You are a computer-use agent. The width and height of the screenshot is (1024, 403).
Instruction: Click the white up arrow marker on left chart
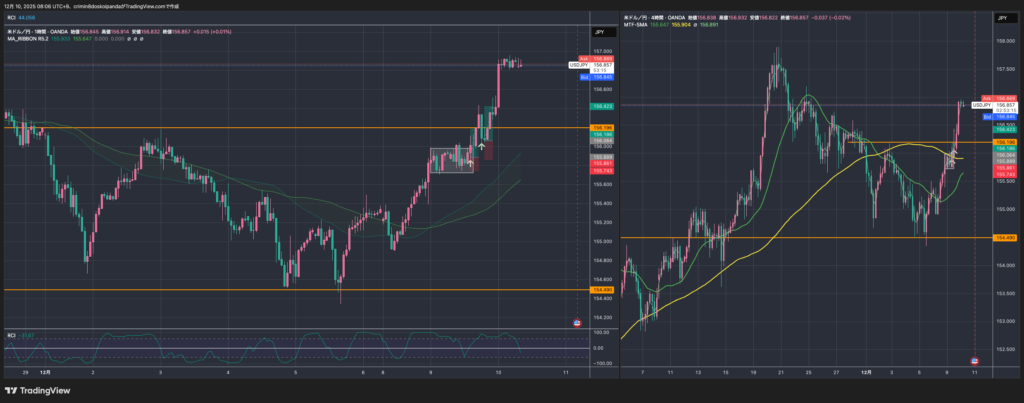(x=482, y=146)
